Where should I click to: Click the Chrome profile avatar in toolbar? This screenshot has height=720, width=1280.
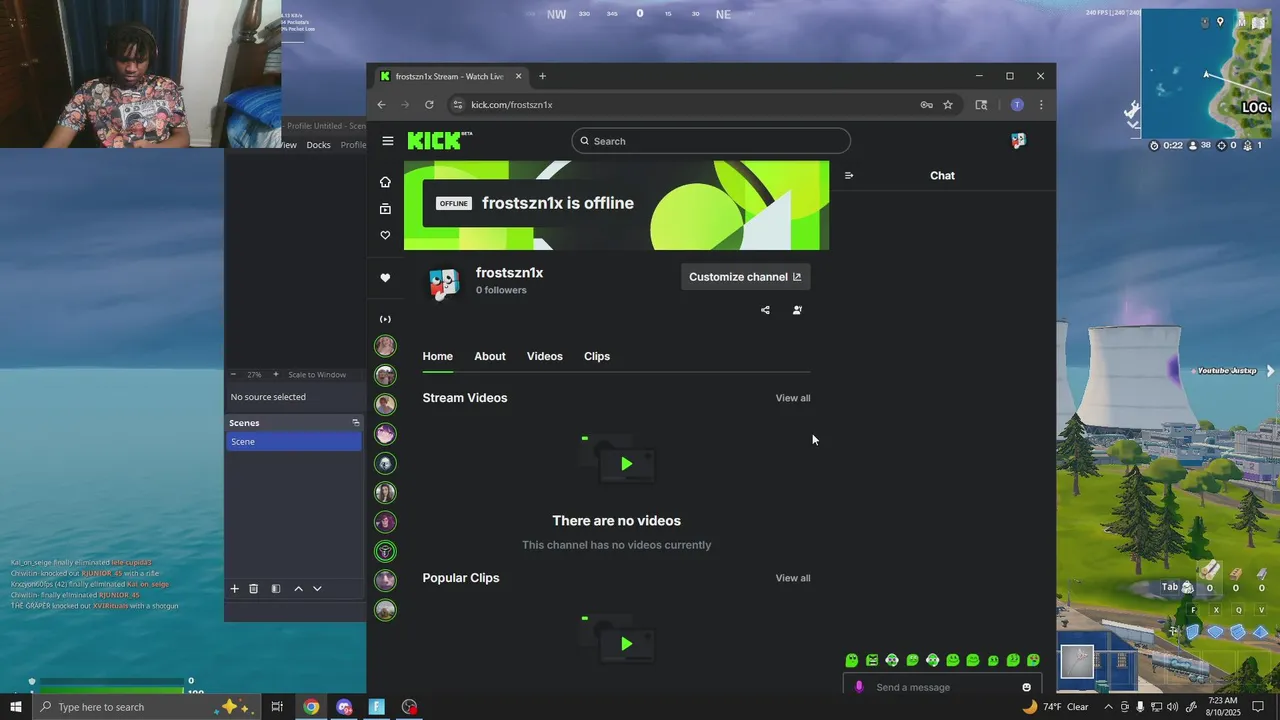click(x=1017, y=104)
